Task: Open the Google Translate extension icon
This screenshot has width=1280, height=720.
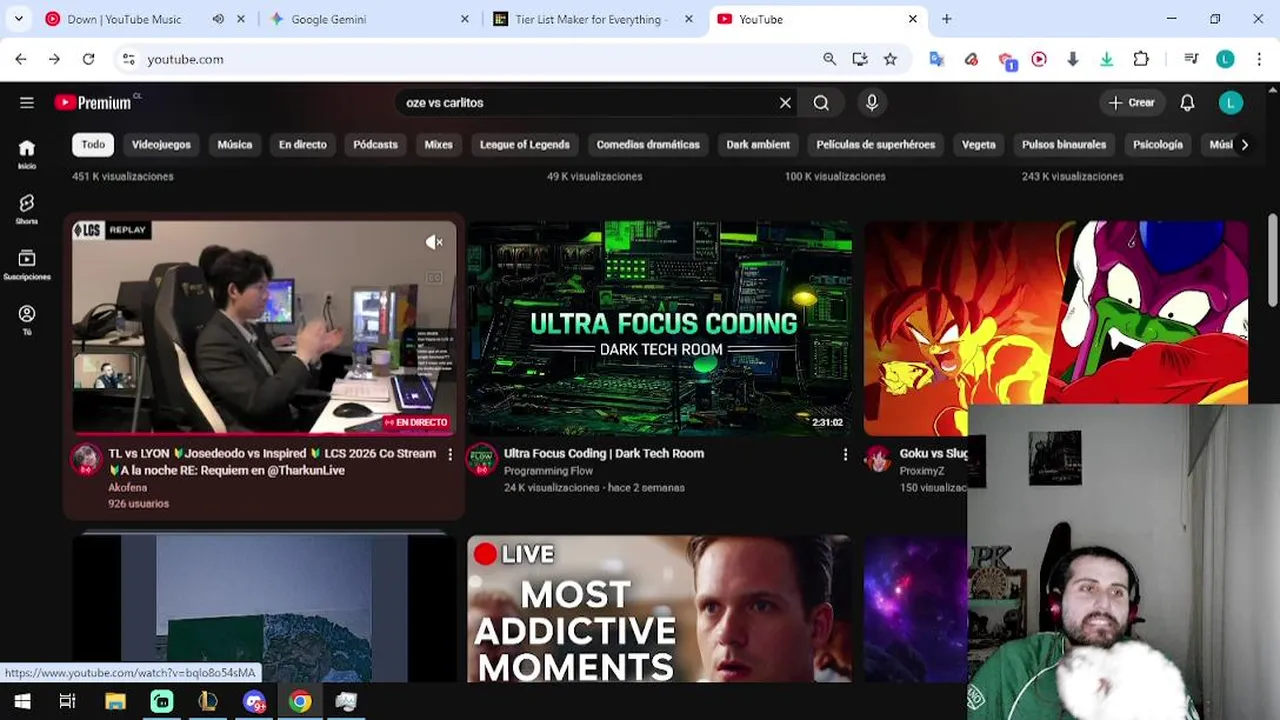Action: pyautogui.click(x=936, y=59)
